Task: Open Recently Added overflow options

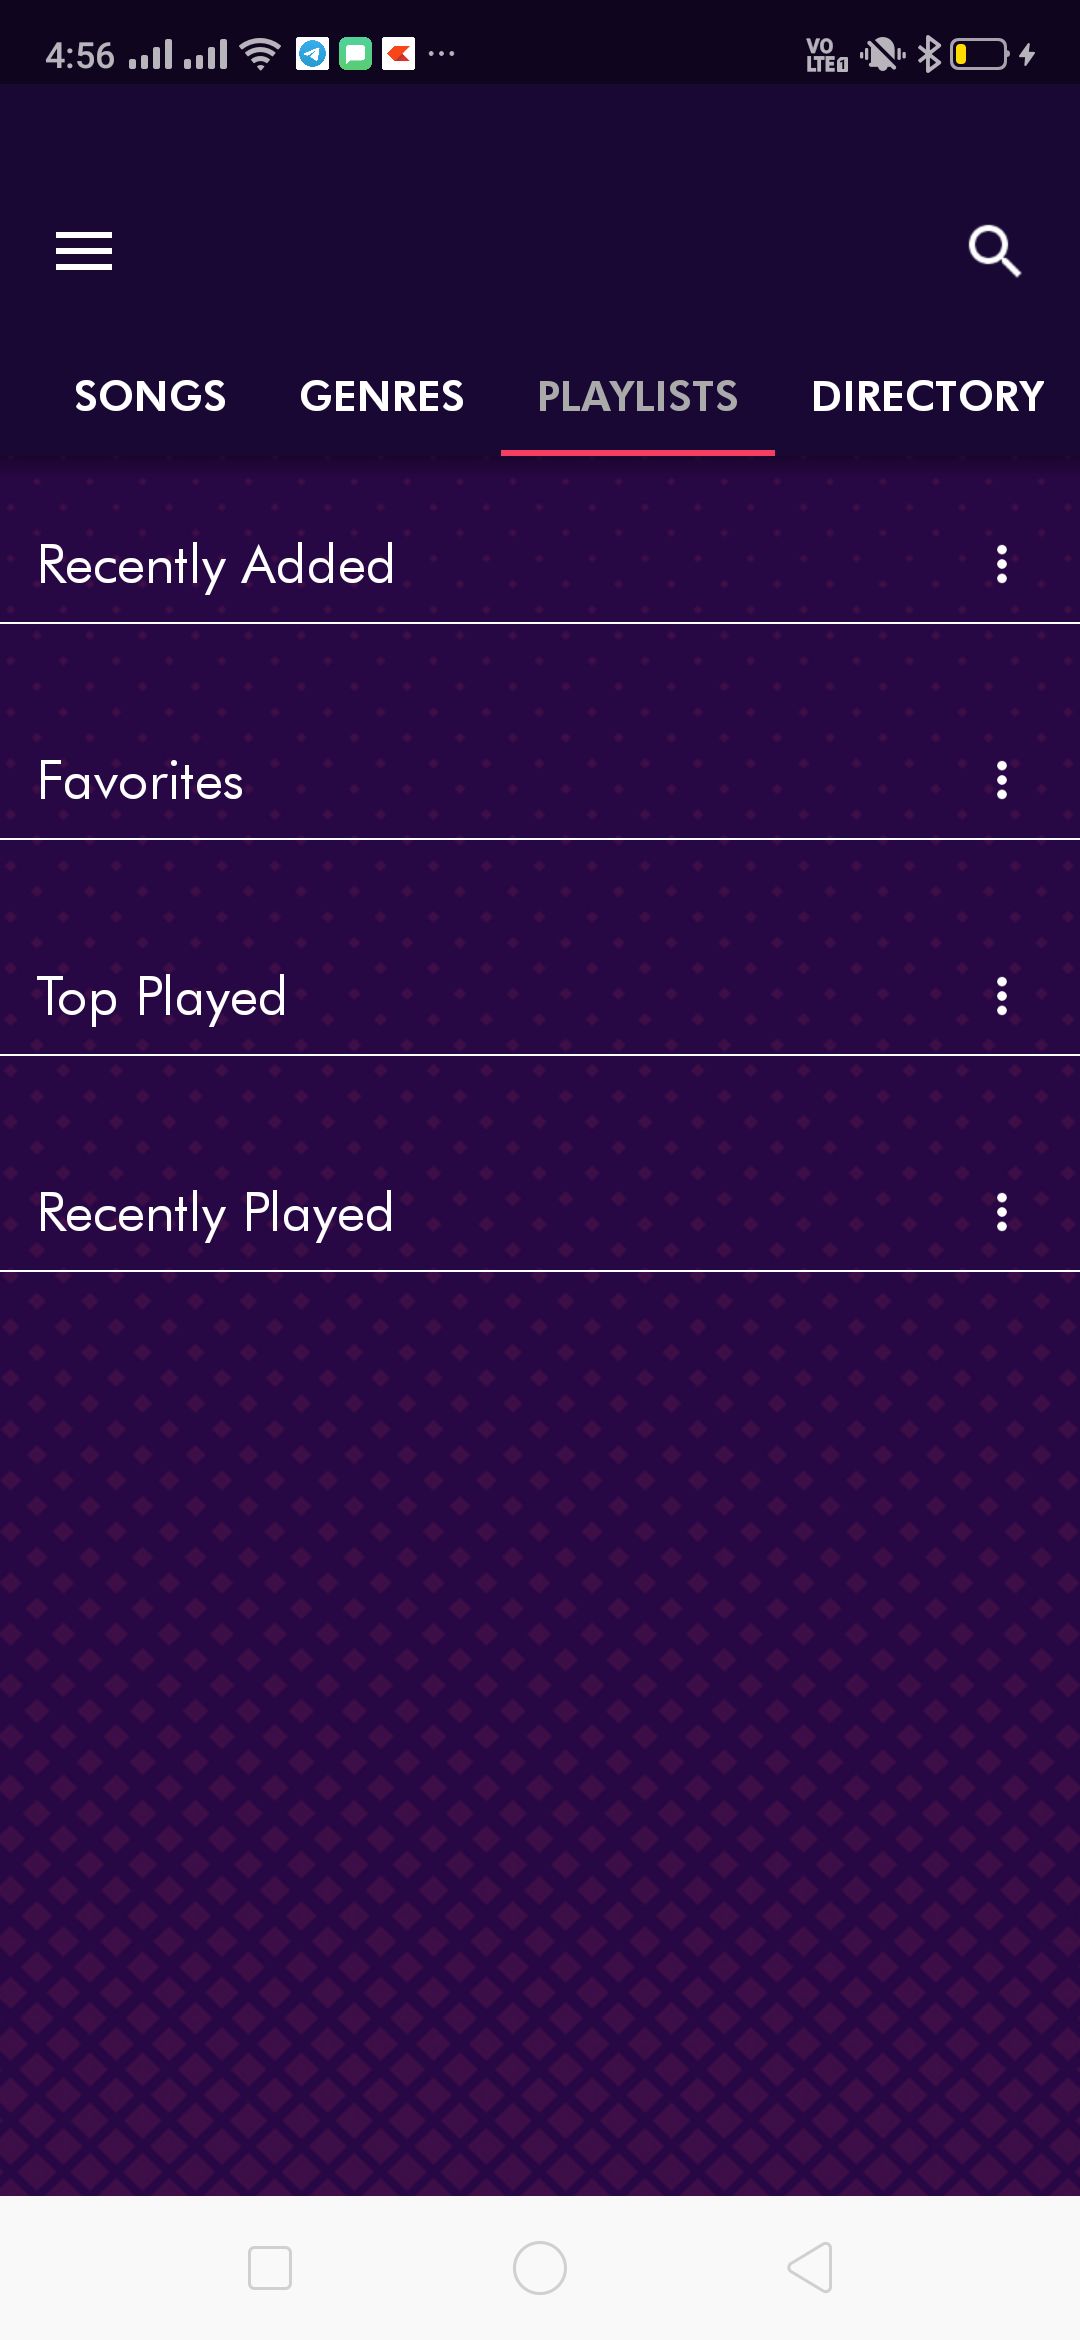Action: pyautogui.click(x=1001, y=565)
